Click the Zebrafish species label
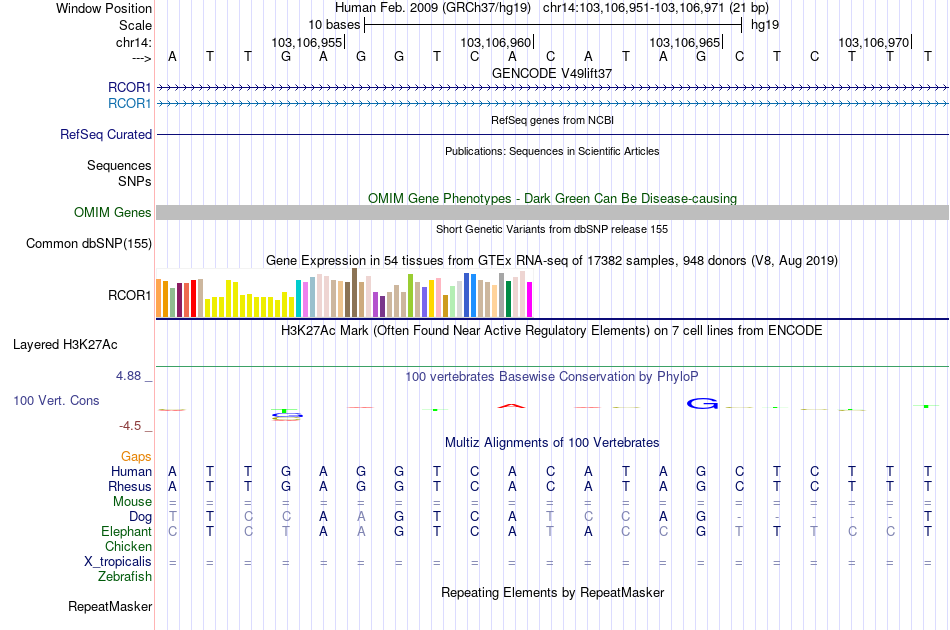 click(125, 577)
